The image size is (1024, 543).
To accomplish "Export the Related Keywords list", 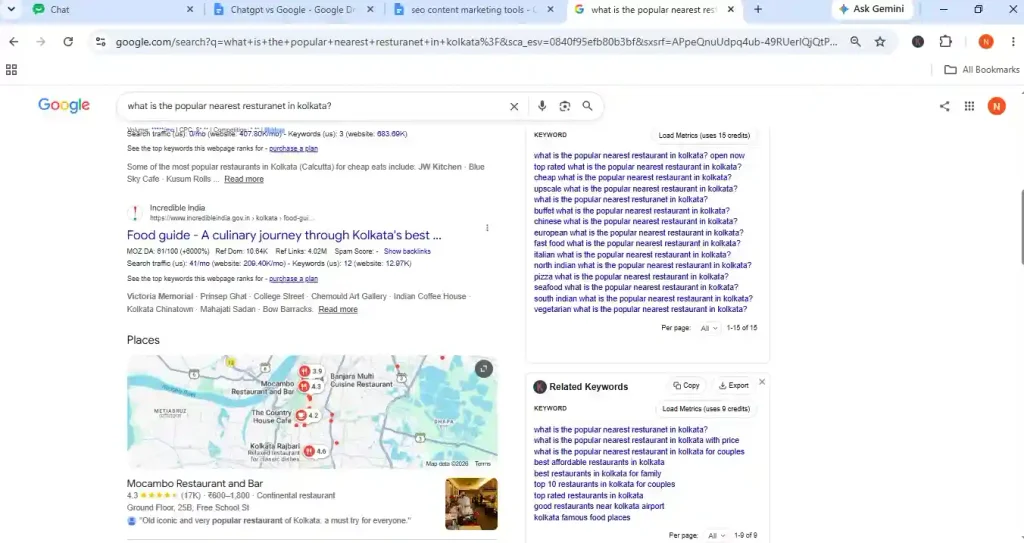I will pyautogui.click(x=733, y=386).
